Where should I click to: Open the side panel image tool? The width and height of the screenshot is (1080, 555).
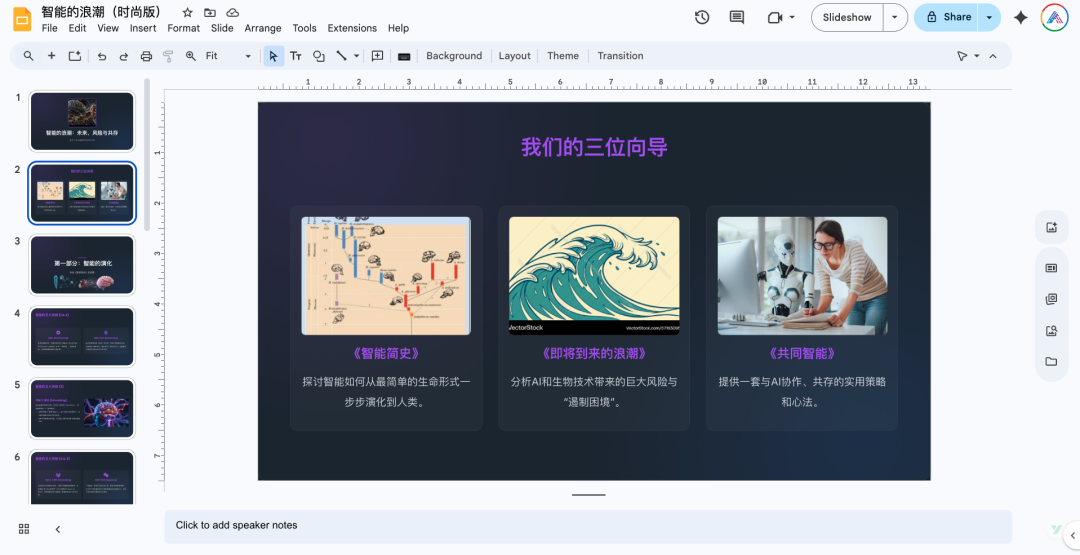point(1051,228)
